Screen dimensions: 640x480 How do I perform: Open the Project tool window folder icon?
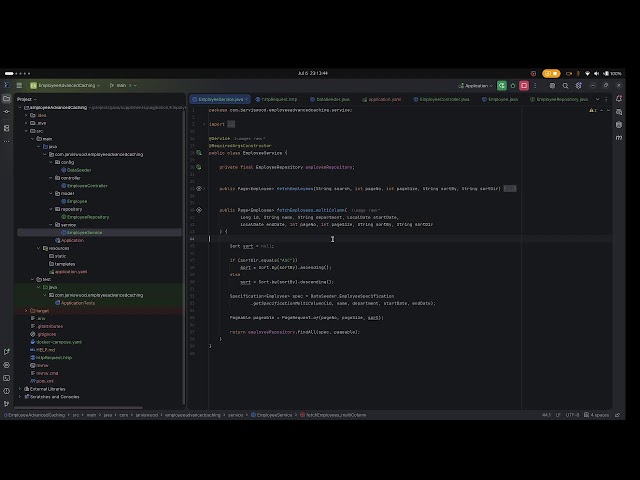pos(7,98)
